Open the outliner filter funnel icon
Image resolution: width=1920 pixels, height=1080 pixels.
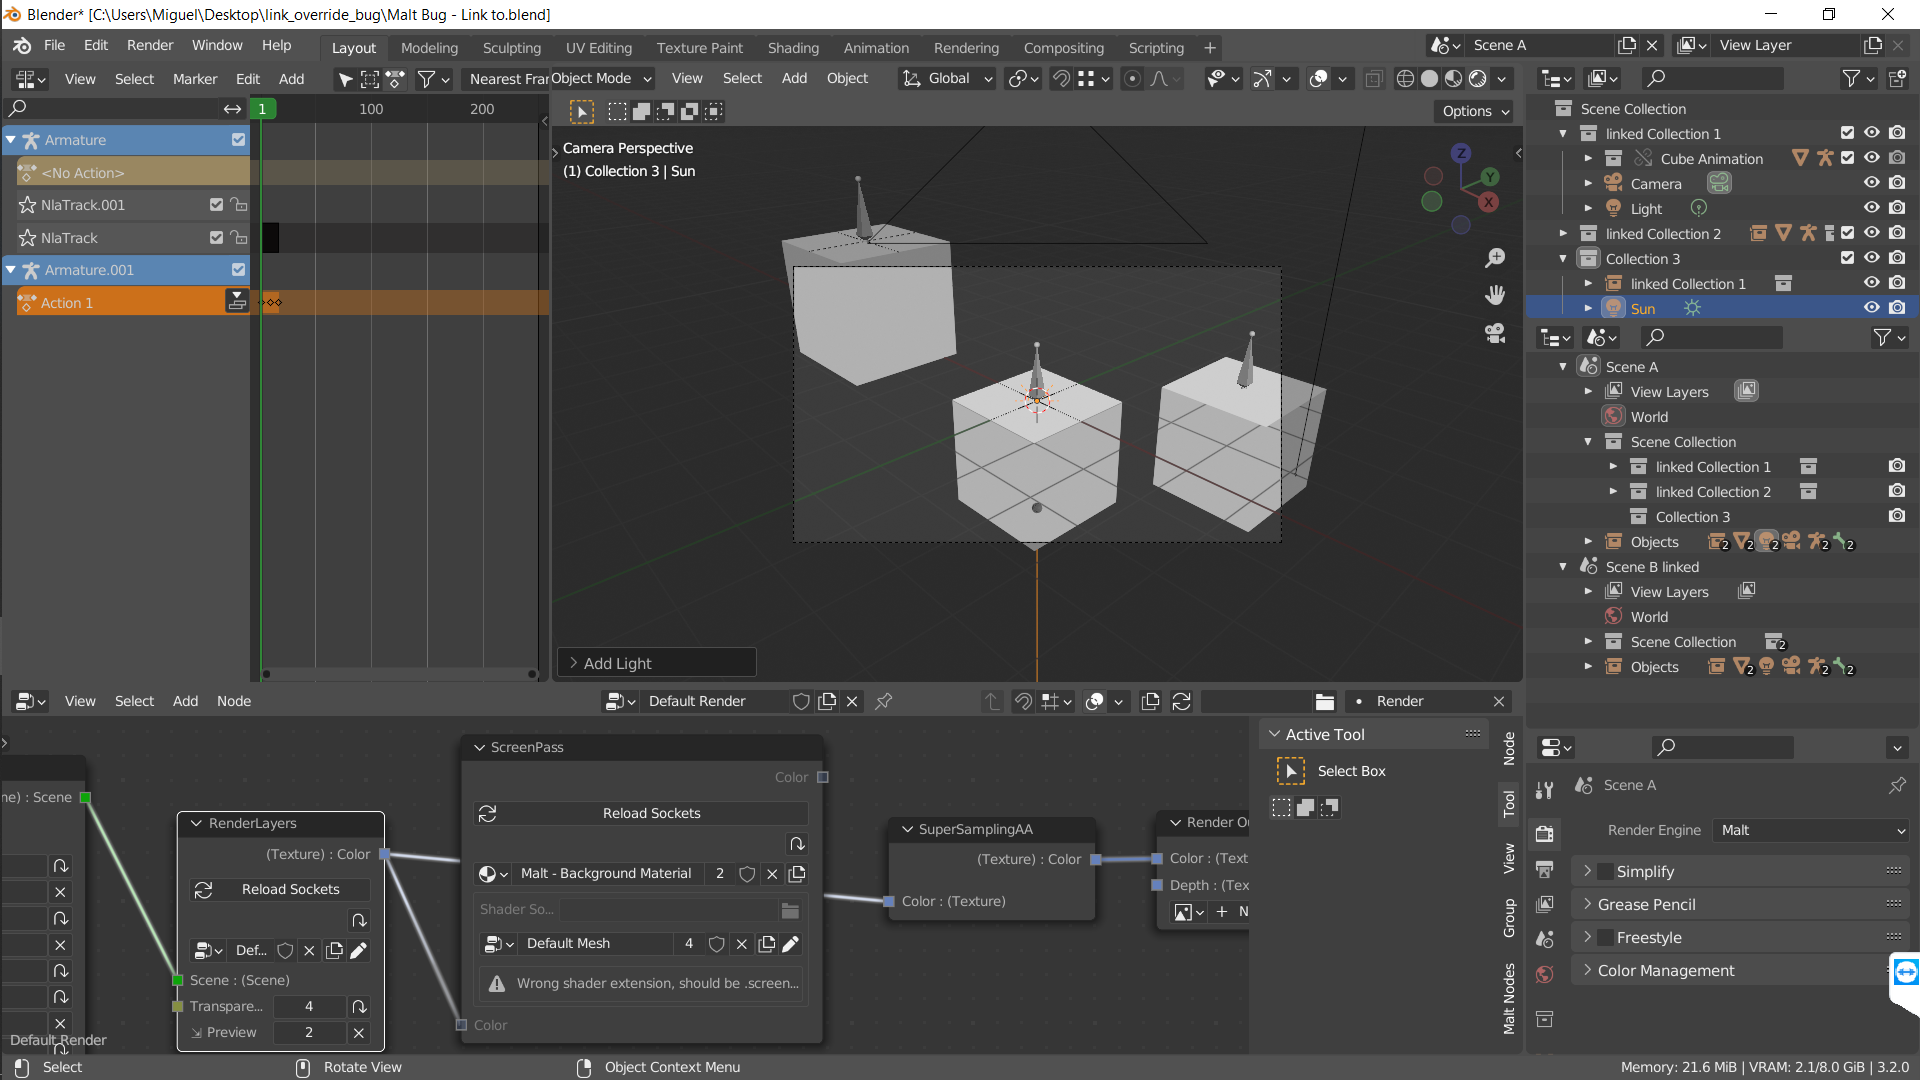pyautogui.click(x=1853, y=78)
